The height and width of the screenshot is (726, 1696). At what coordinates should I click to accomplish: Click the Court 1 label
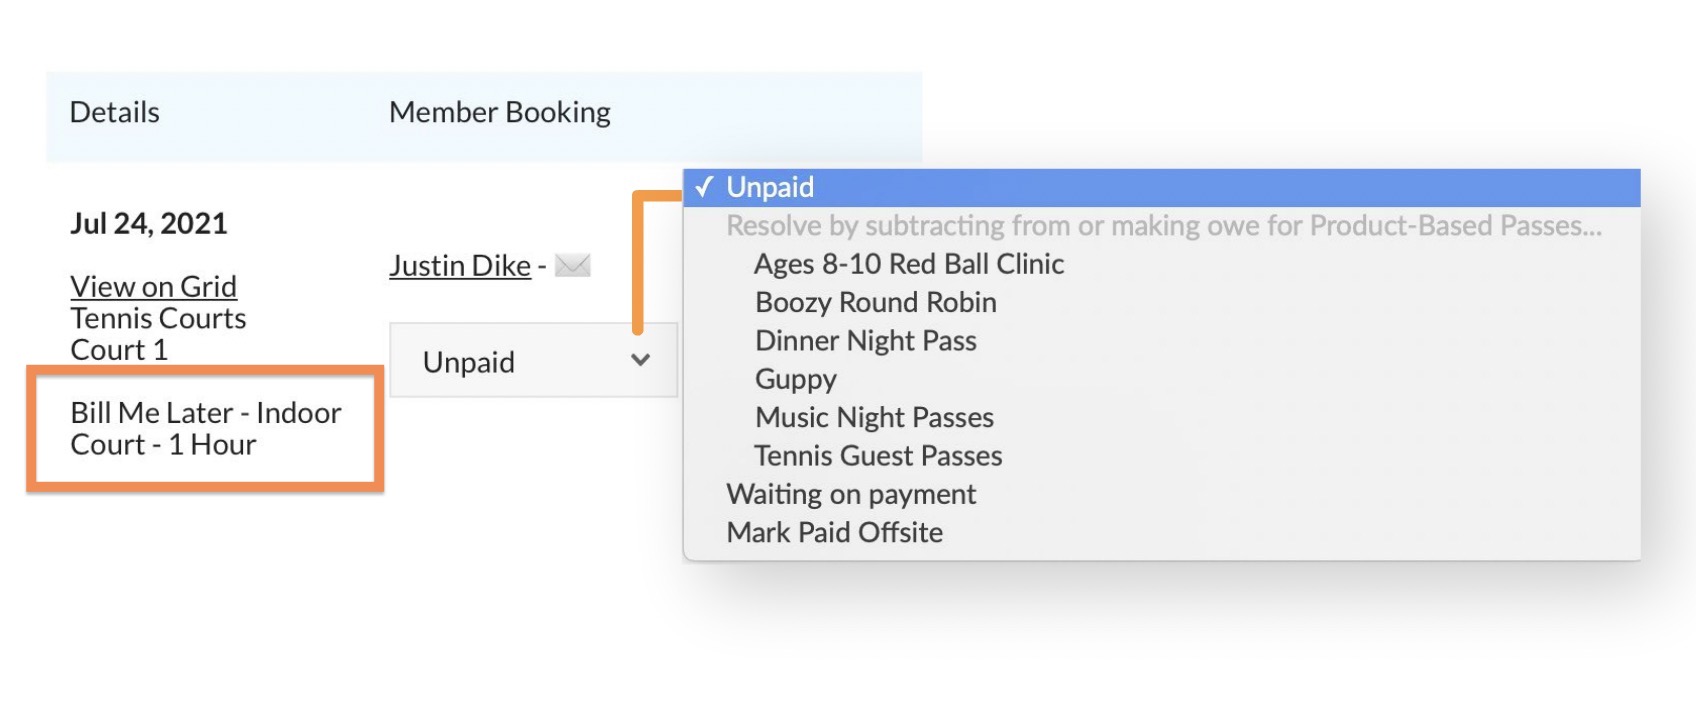[118, 350]
